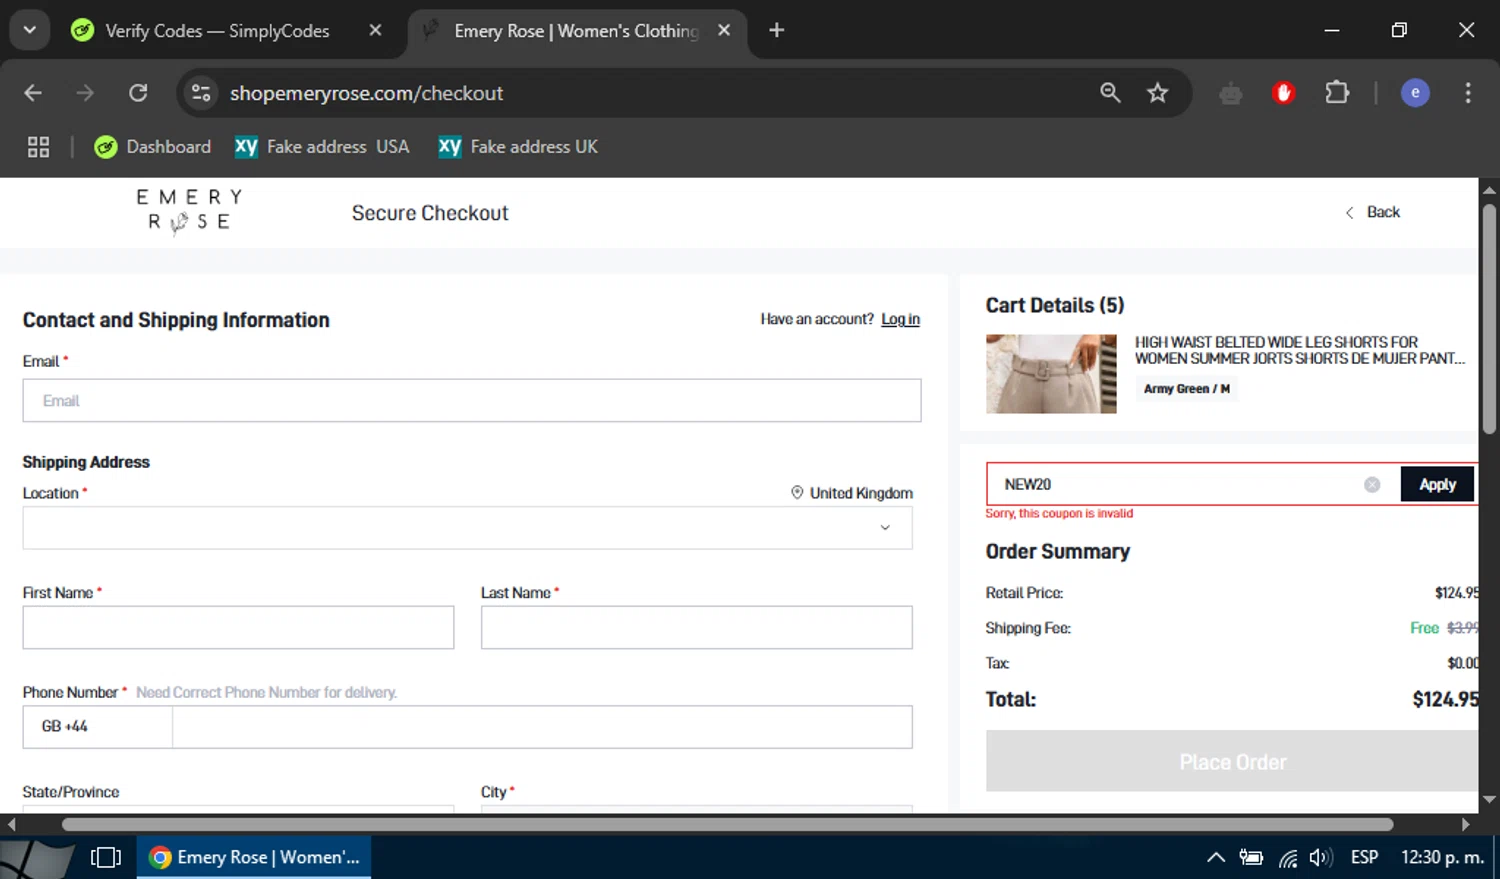Screen dimensions: 1500x879
Task: Focus the First Name field
Action: [x=238, y=627]
